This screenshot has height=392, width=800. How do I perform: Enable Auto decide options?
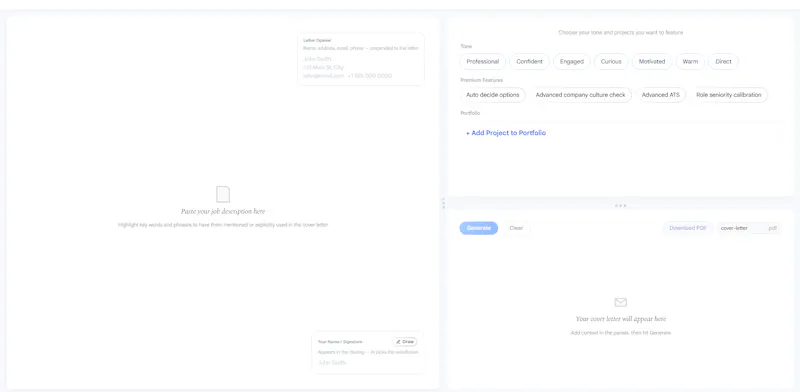click(493, 95)
